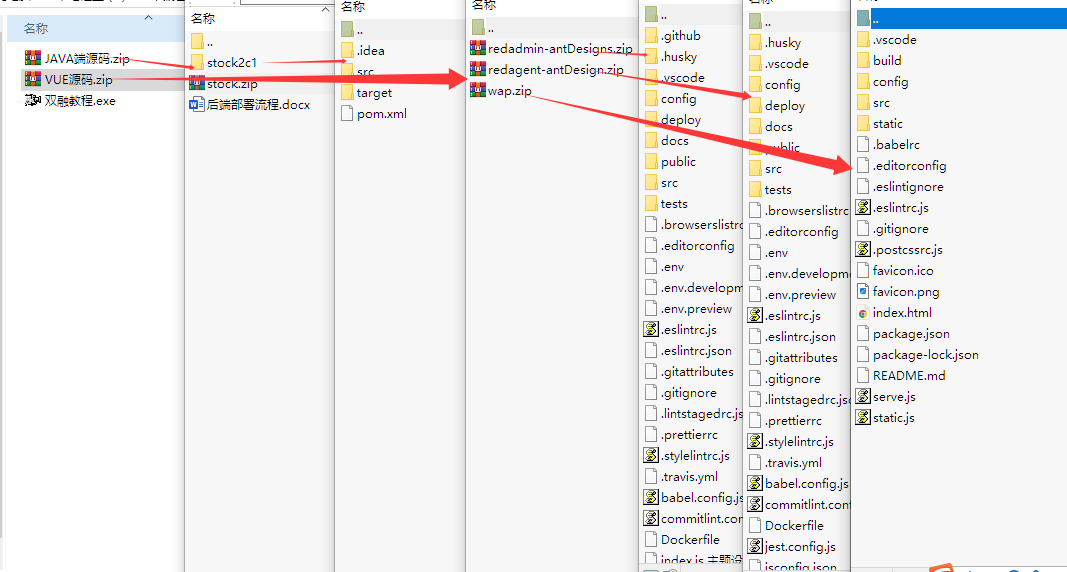Select the static.js script file
Screen dimensions: 1067x572
885,418
